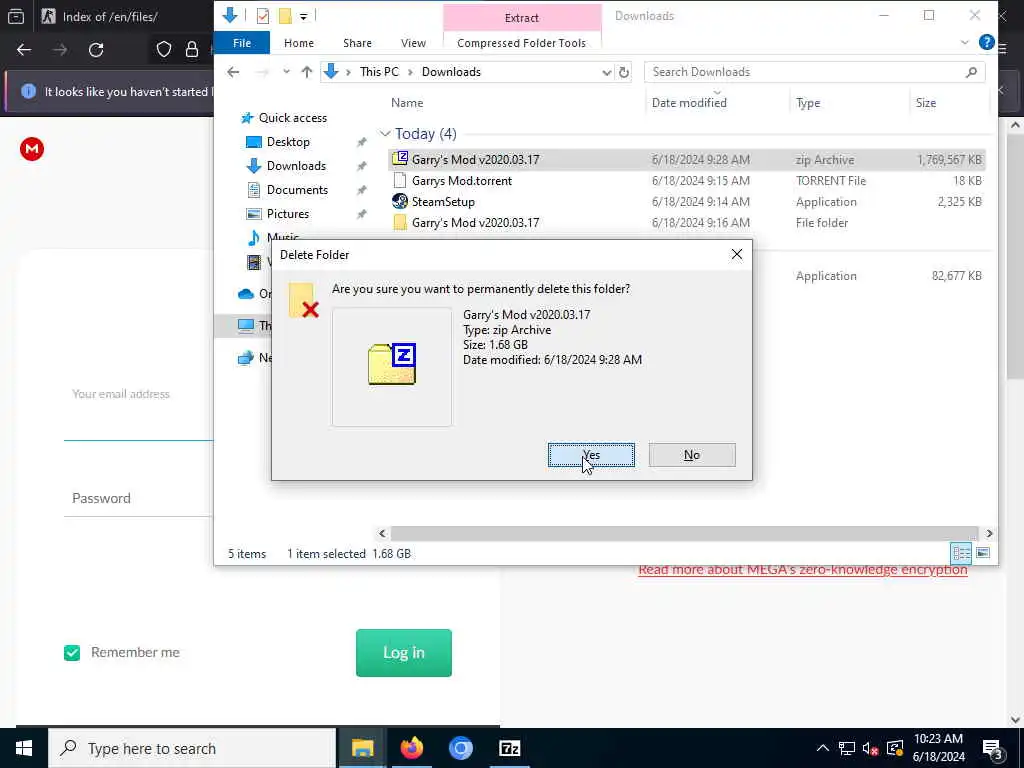This screenshot has width=1024, height=768.
Task: Sort by the Size column header
Action: 925,103
